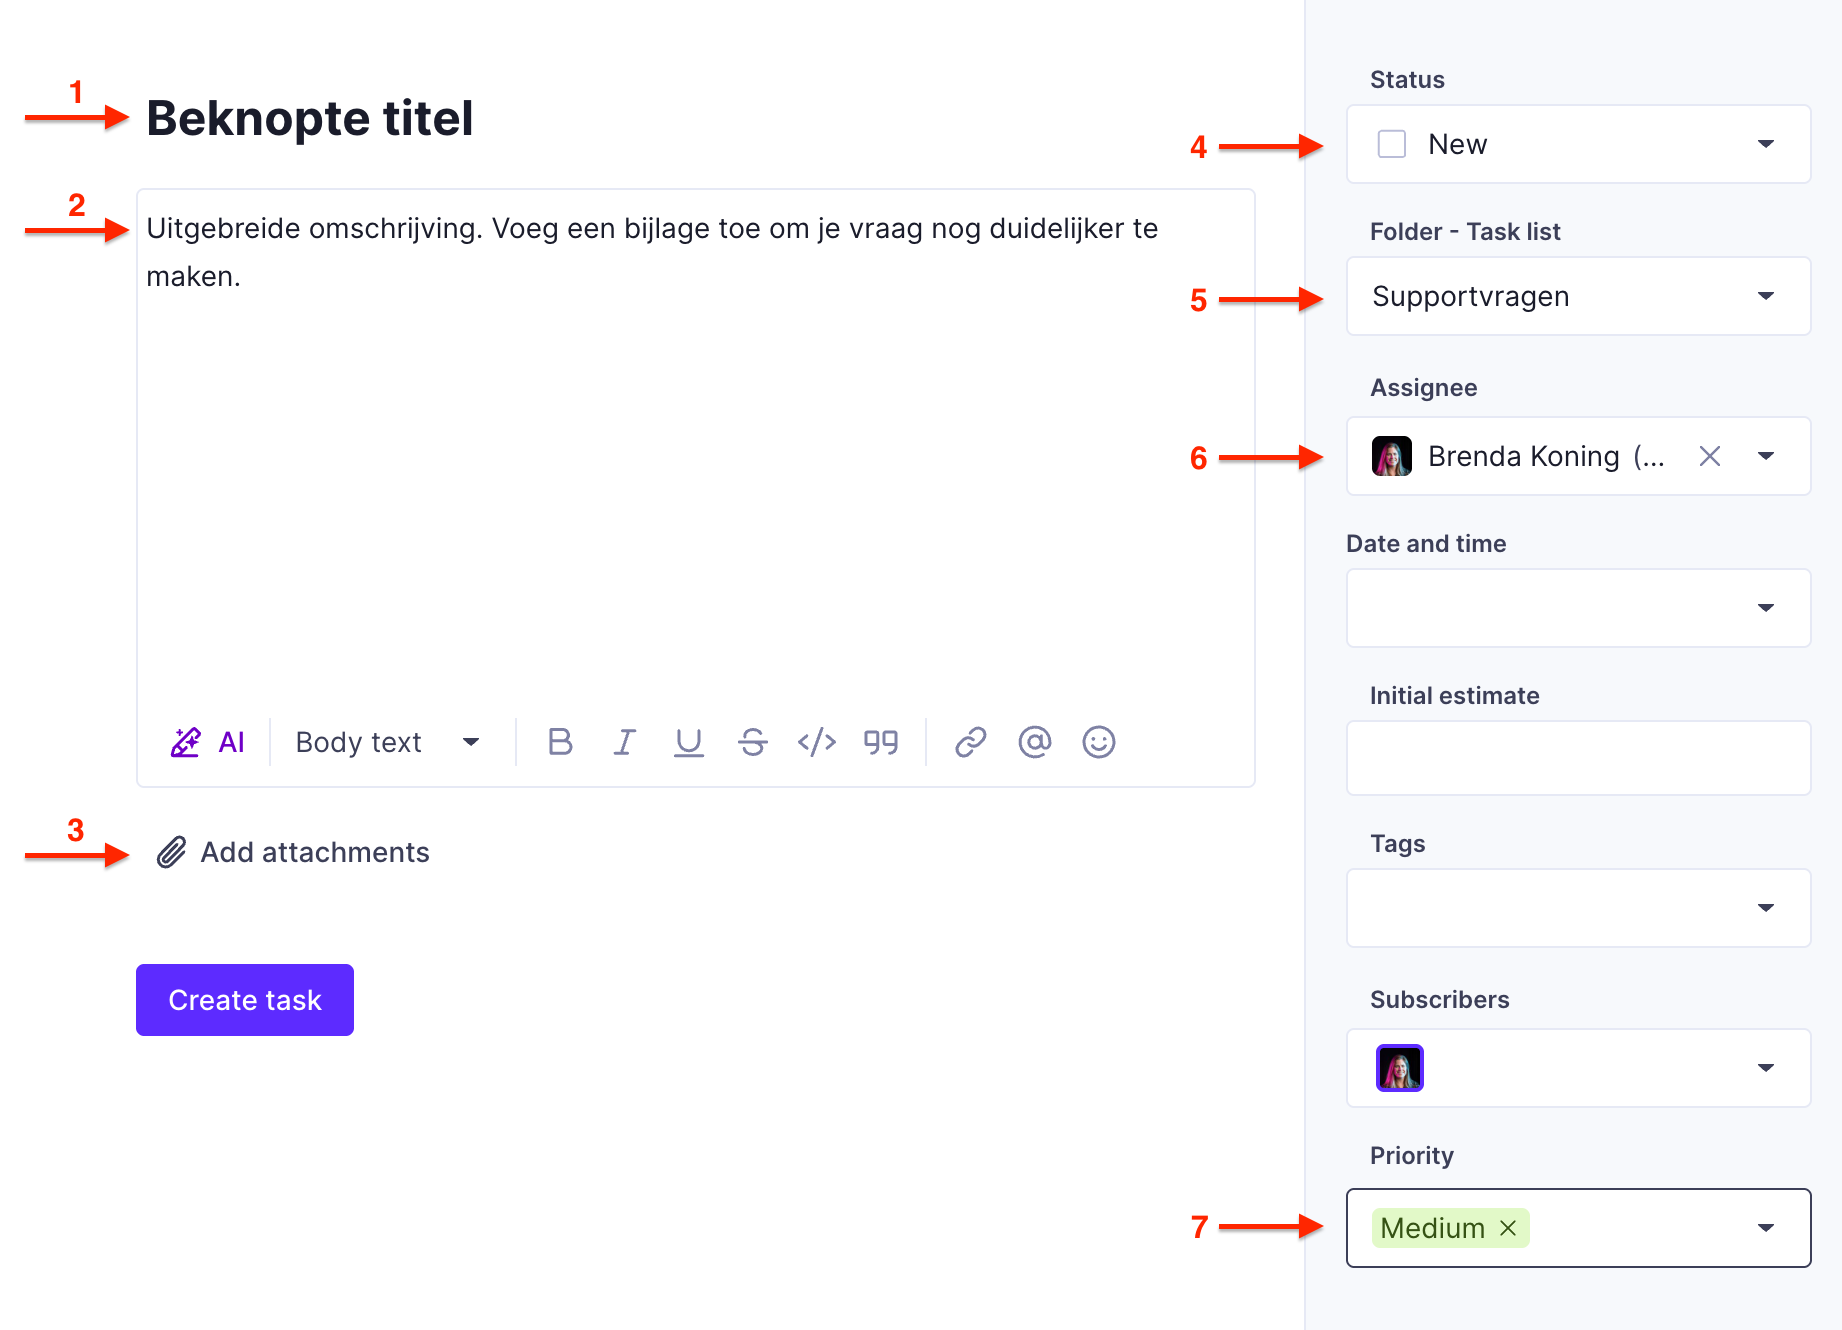This screenshot has height=1330, width=1842.
Task: Remove the Medium priority tag
Action: pos(1508,1228)
